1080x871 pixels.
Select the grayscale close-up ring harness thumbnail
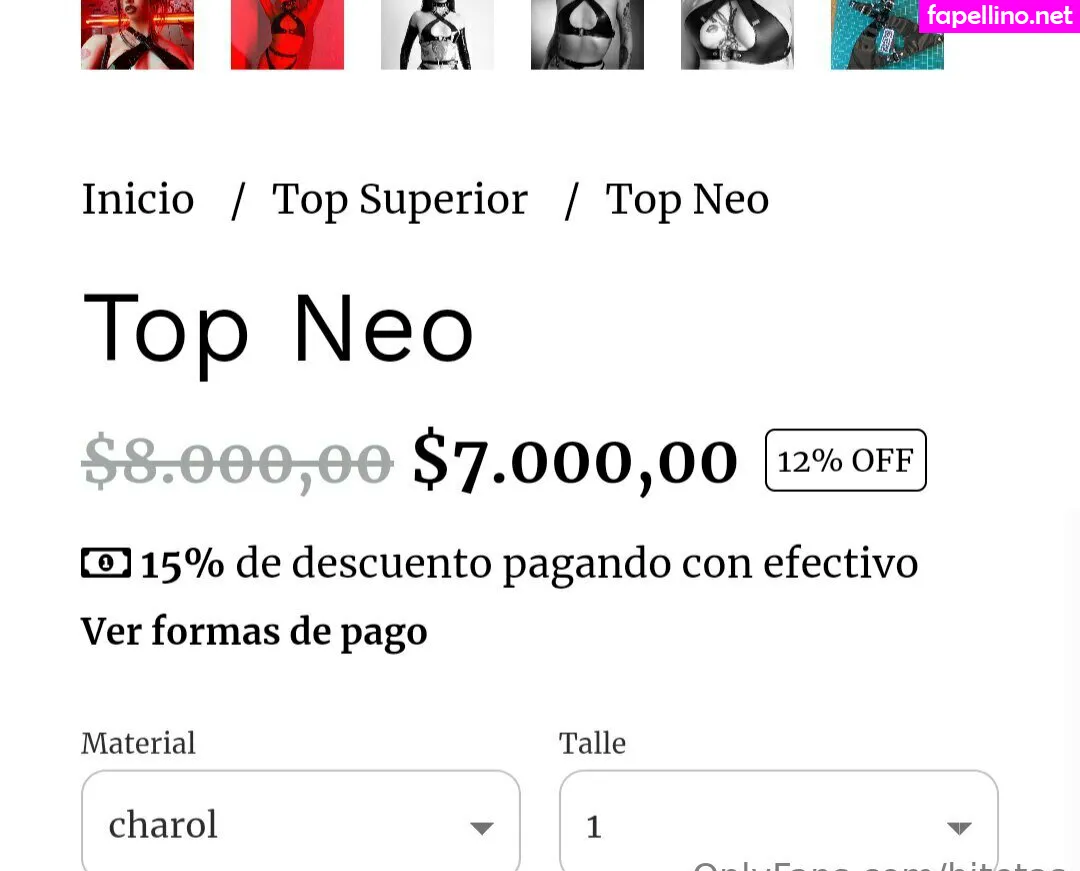point(737,34)
